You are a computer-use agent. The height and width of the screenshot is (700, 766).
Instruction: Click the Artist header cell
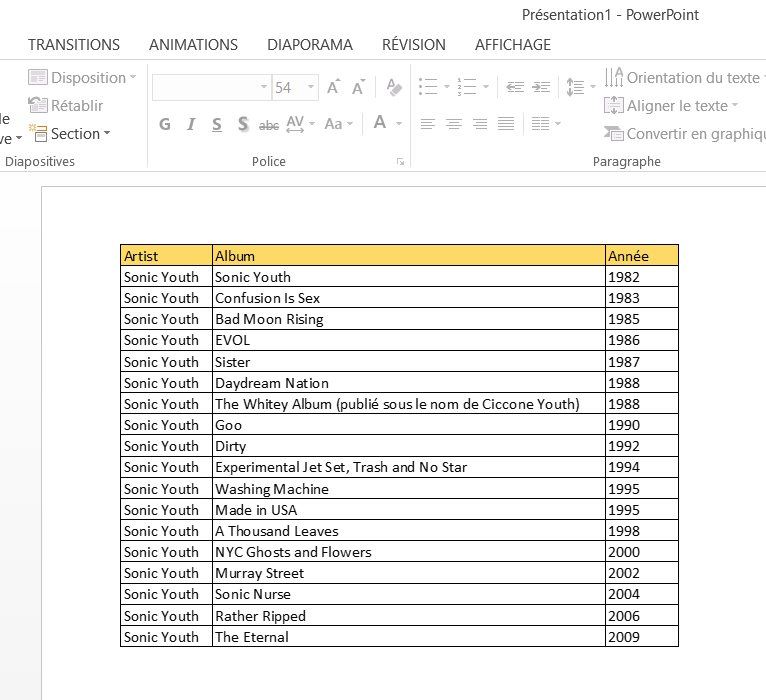click(167, 255)
